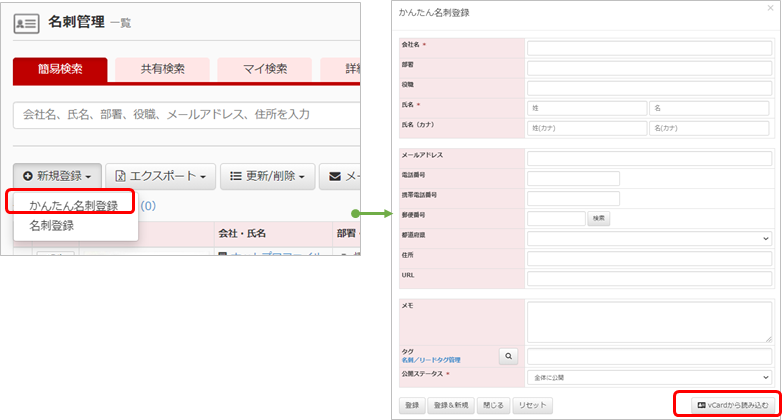
Task: Choose かんたん名刺登録 from the menu
Action: [x=74, y=205]
